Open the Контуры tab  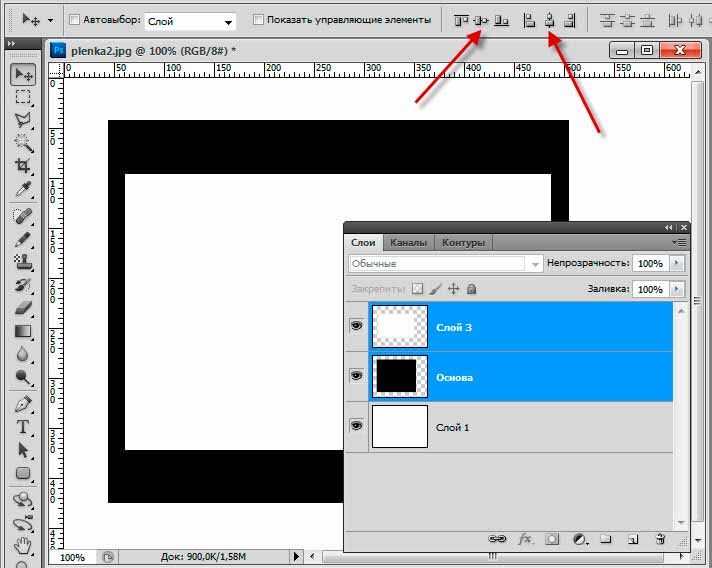click(x=463, y=242)
